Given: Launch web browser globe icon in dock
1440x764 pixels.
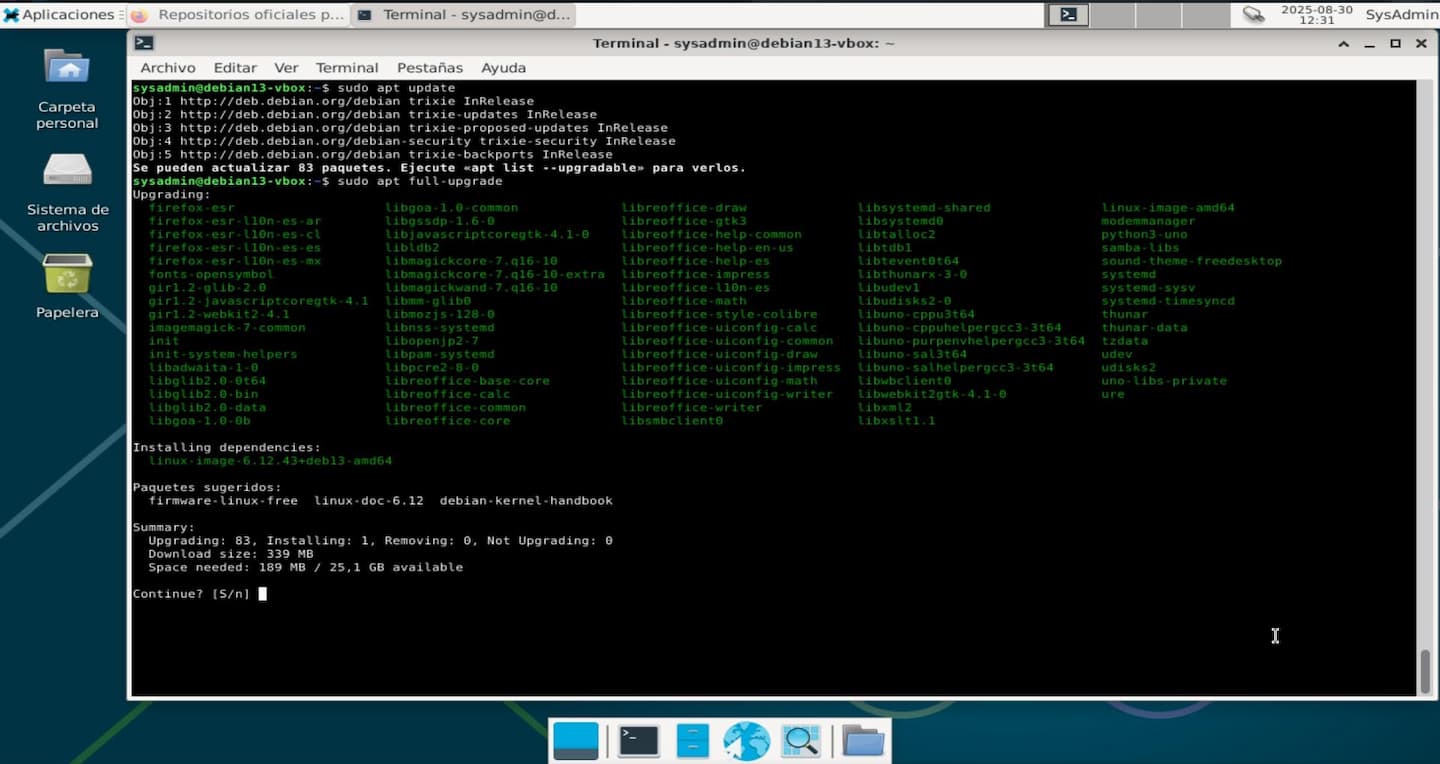Looking at the screenshot, I should 746,741.
